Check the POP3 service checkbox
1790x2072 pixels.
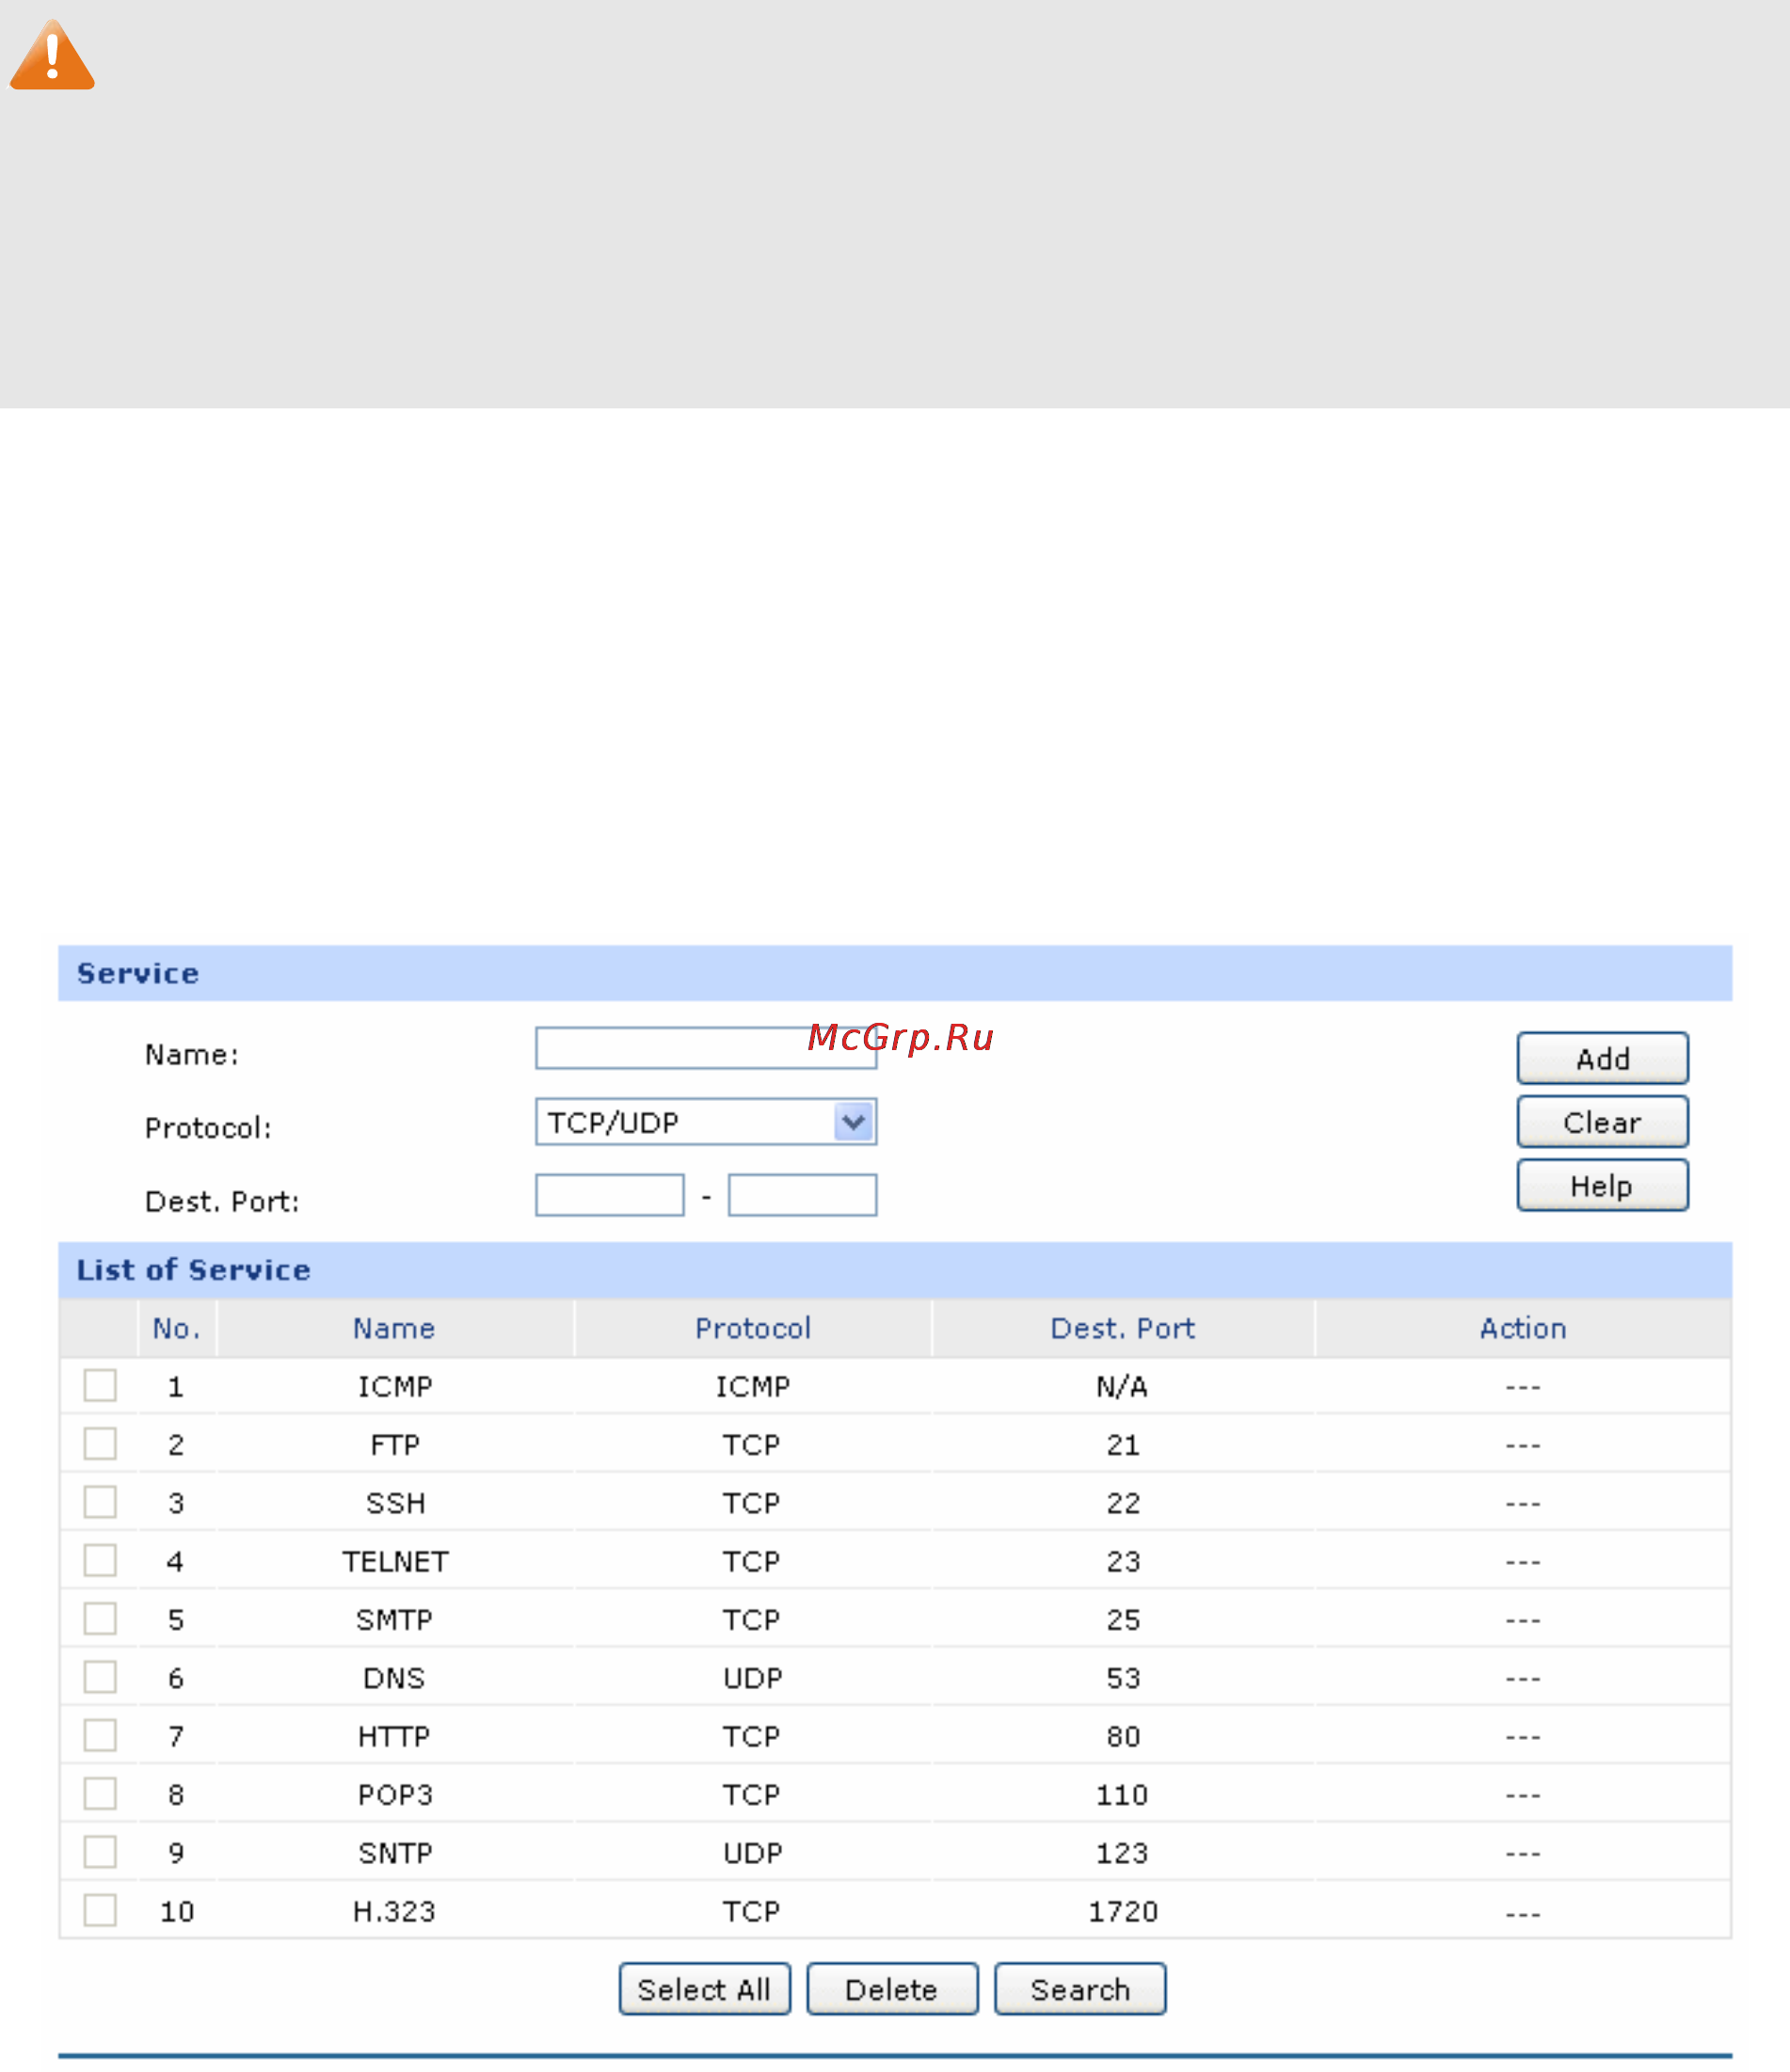100,1794
